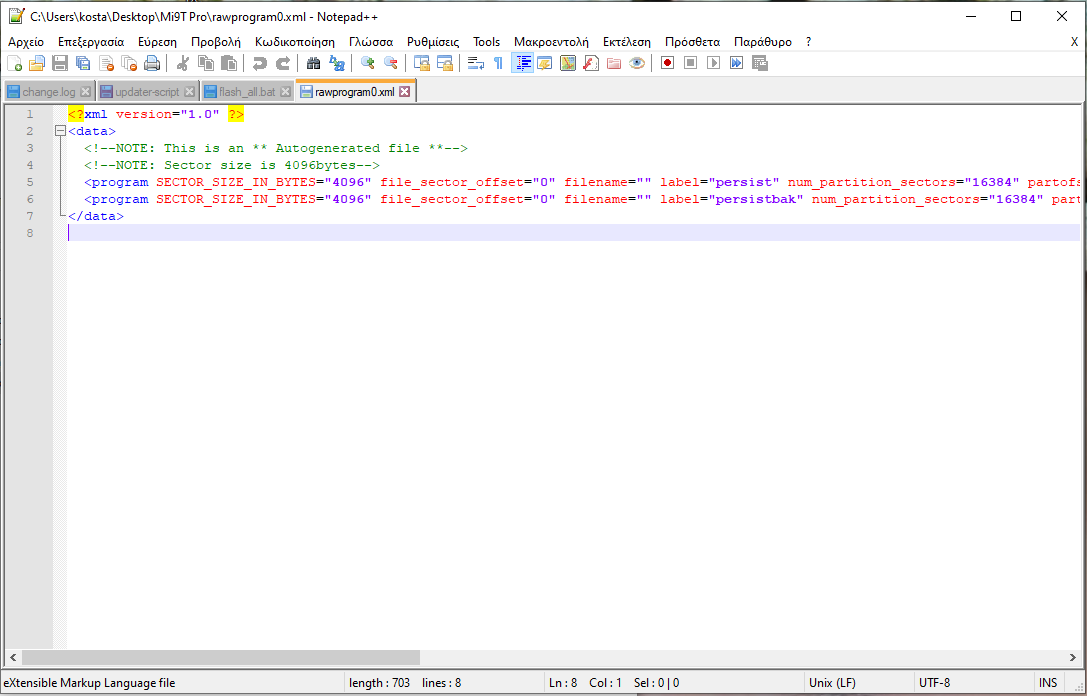Click the Save All toolbar icon
Viewport: 1087px width, 696px height.
coord(83,63)
